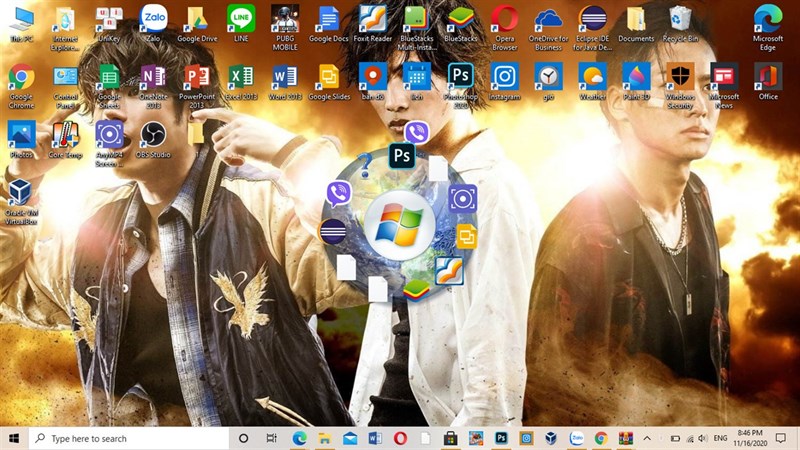
Task: Open WinRAR icon on the taskbar
Action: pyautogui.click(x=626, y=438)
